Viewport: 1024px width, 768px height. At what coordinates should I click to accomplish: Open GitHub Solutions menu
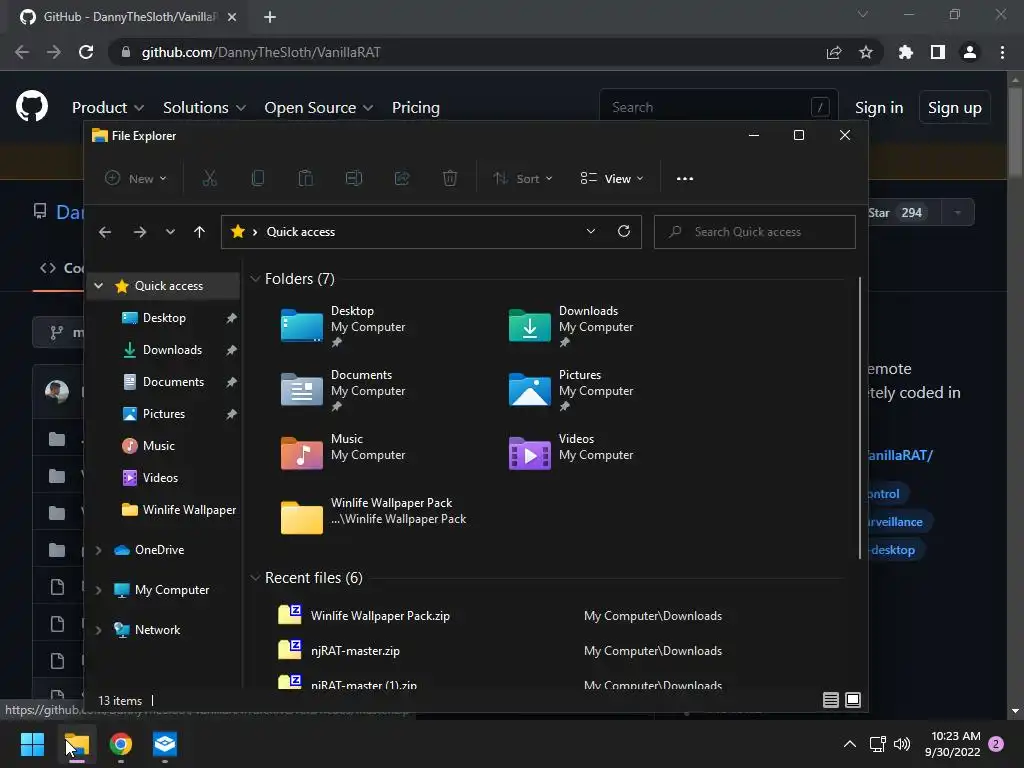[x=204, y=107]
